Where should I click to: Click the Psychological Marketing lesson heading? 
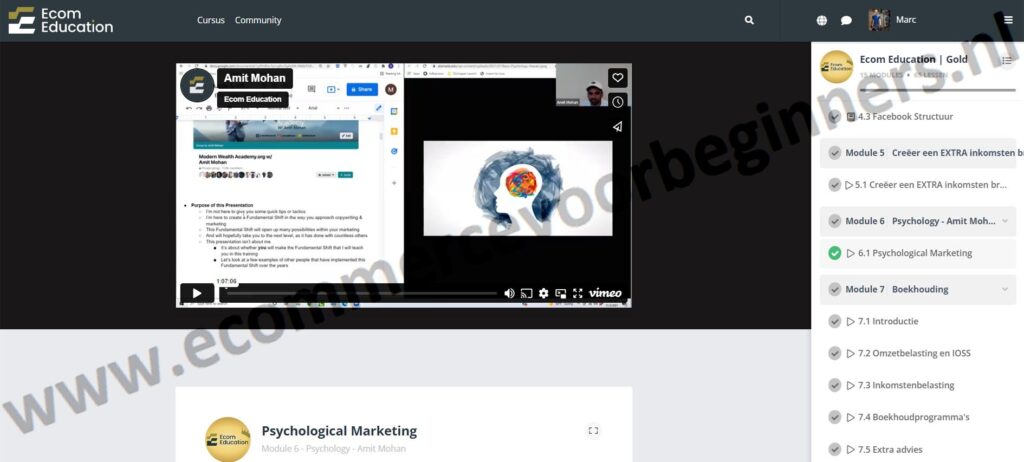coord(339,431)
